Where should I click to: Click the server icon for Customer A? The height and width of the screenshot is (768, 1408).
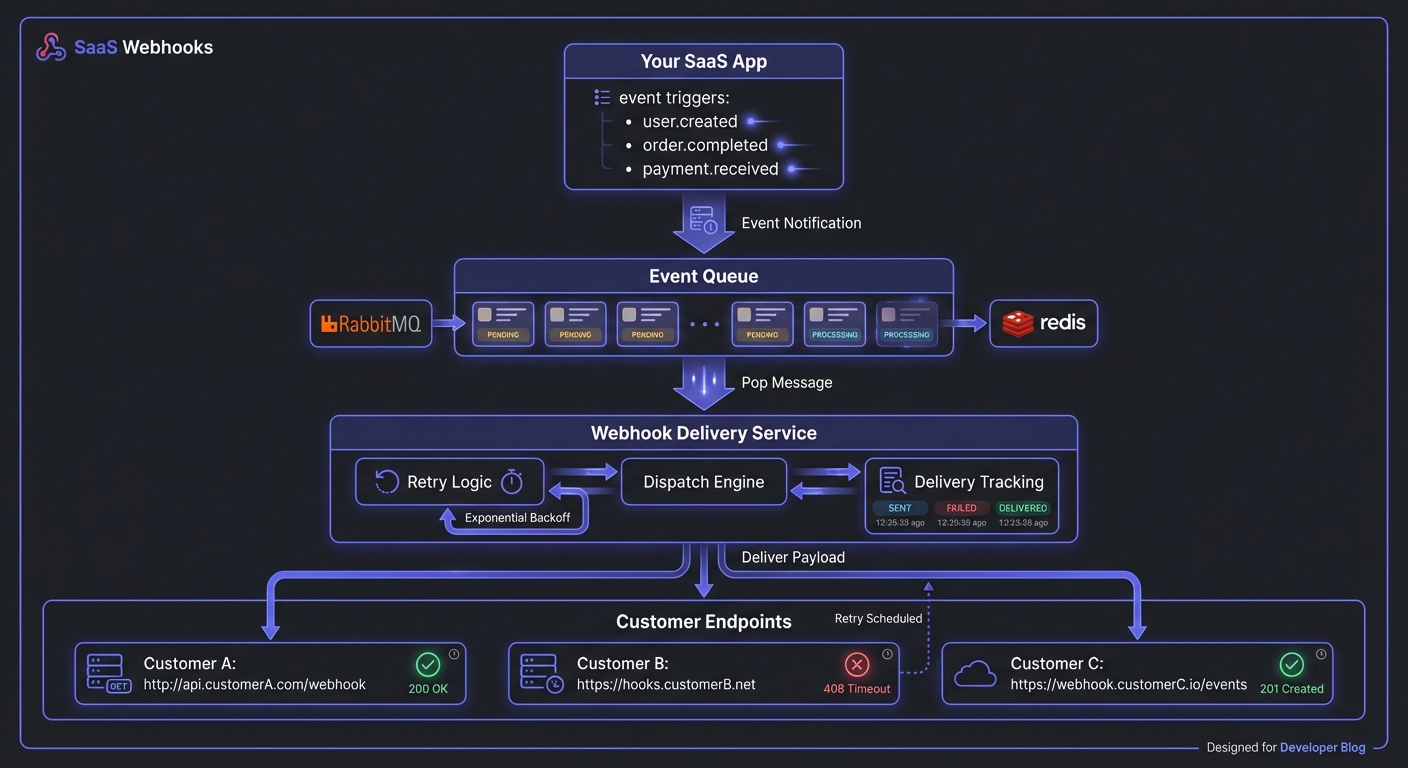point(105,674)
